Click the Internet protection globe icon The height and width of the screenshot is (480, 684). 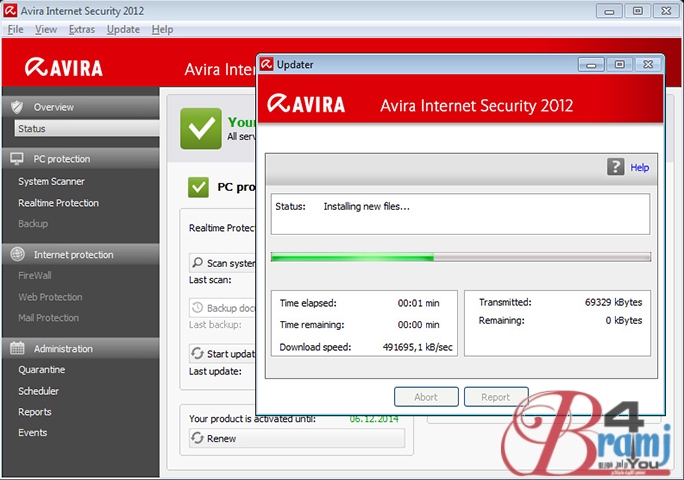(17, 254)
